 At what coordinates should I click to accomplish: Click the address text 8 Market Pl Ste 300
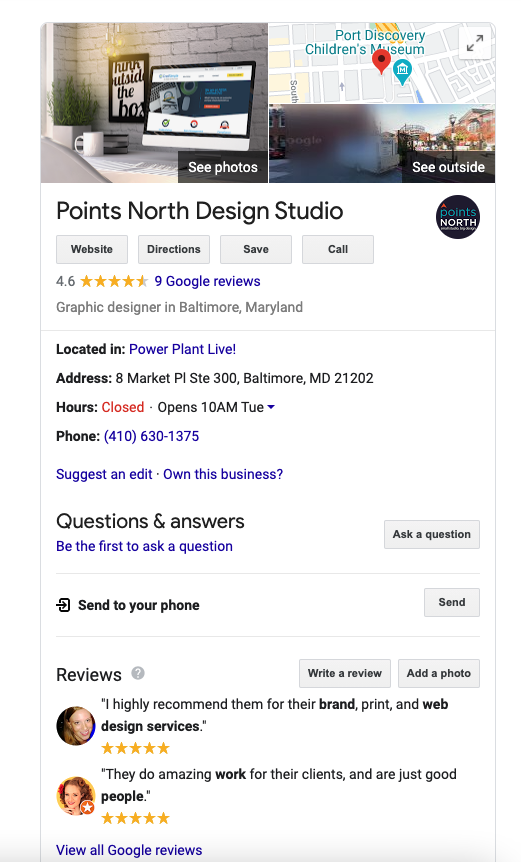click(245, 378)
